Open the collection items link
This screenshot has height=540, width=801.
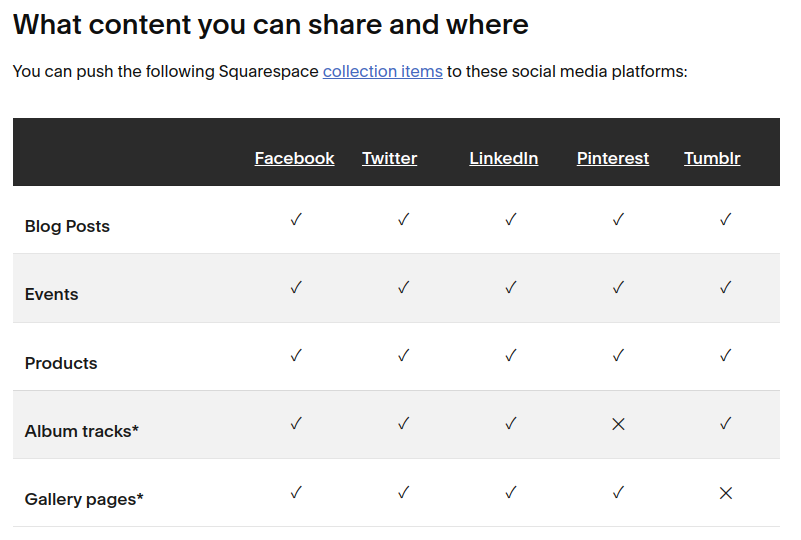point(382,72)
